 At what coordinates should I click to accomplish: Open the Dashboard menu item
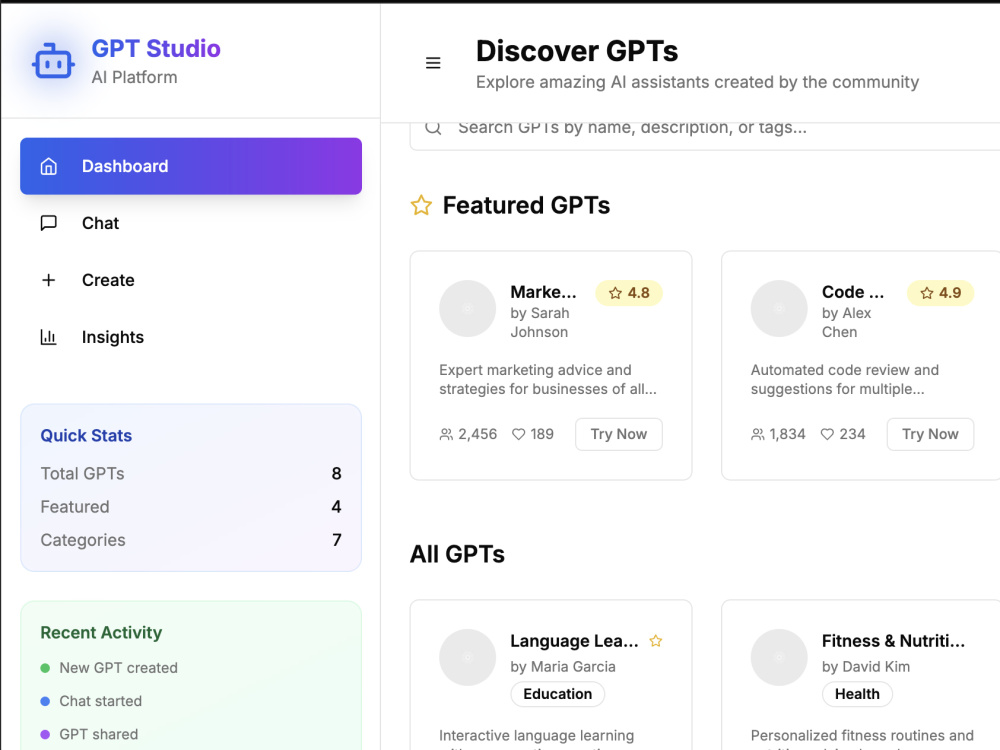[191, 166]
